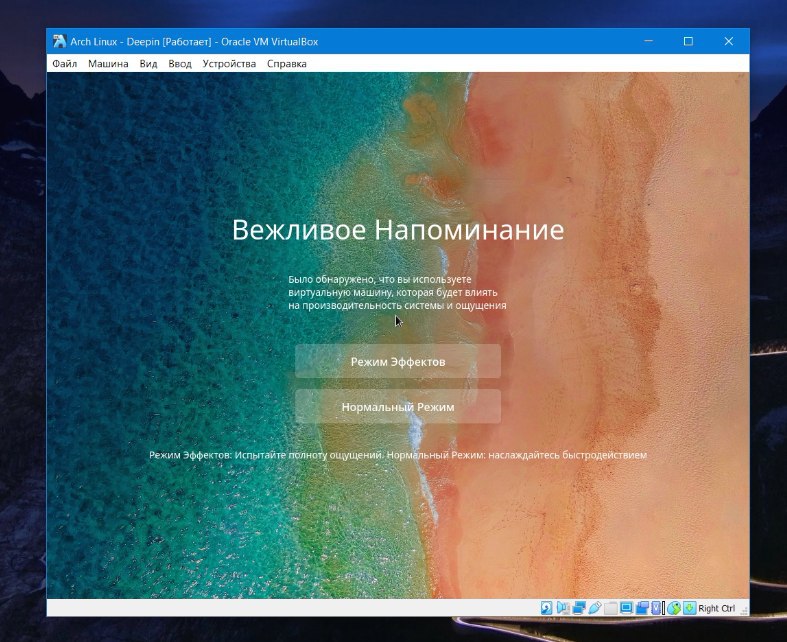Open the Устройства menu

pos(229,64)
